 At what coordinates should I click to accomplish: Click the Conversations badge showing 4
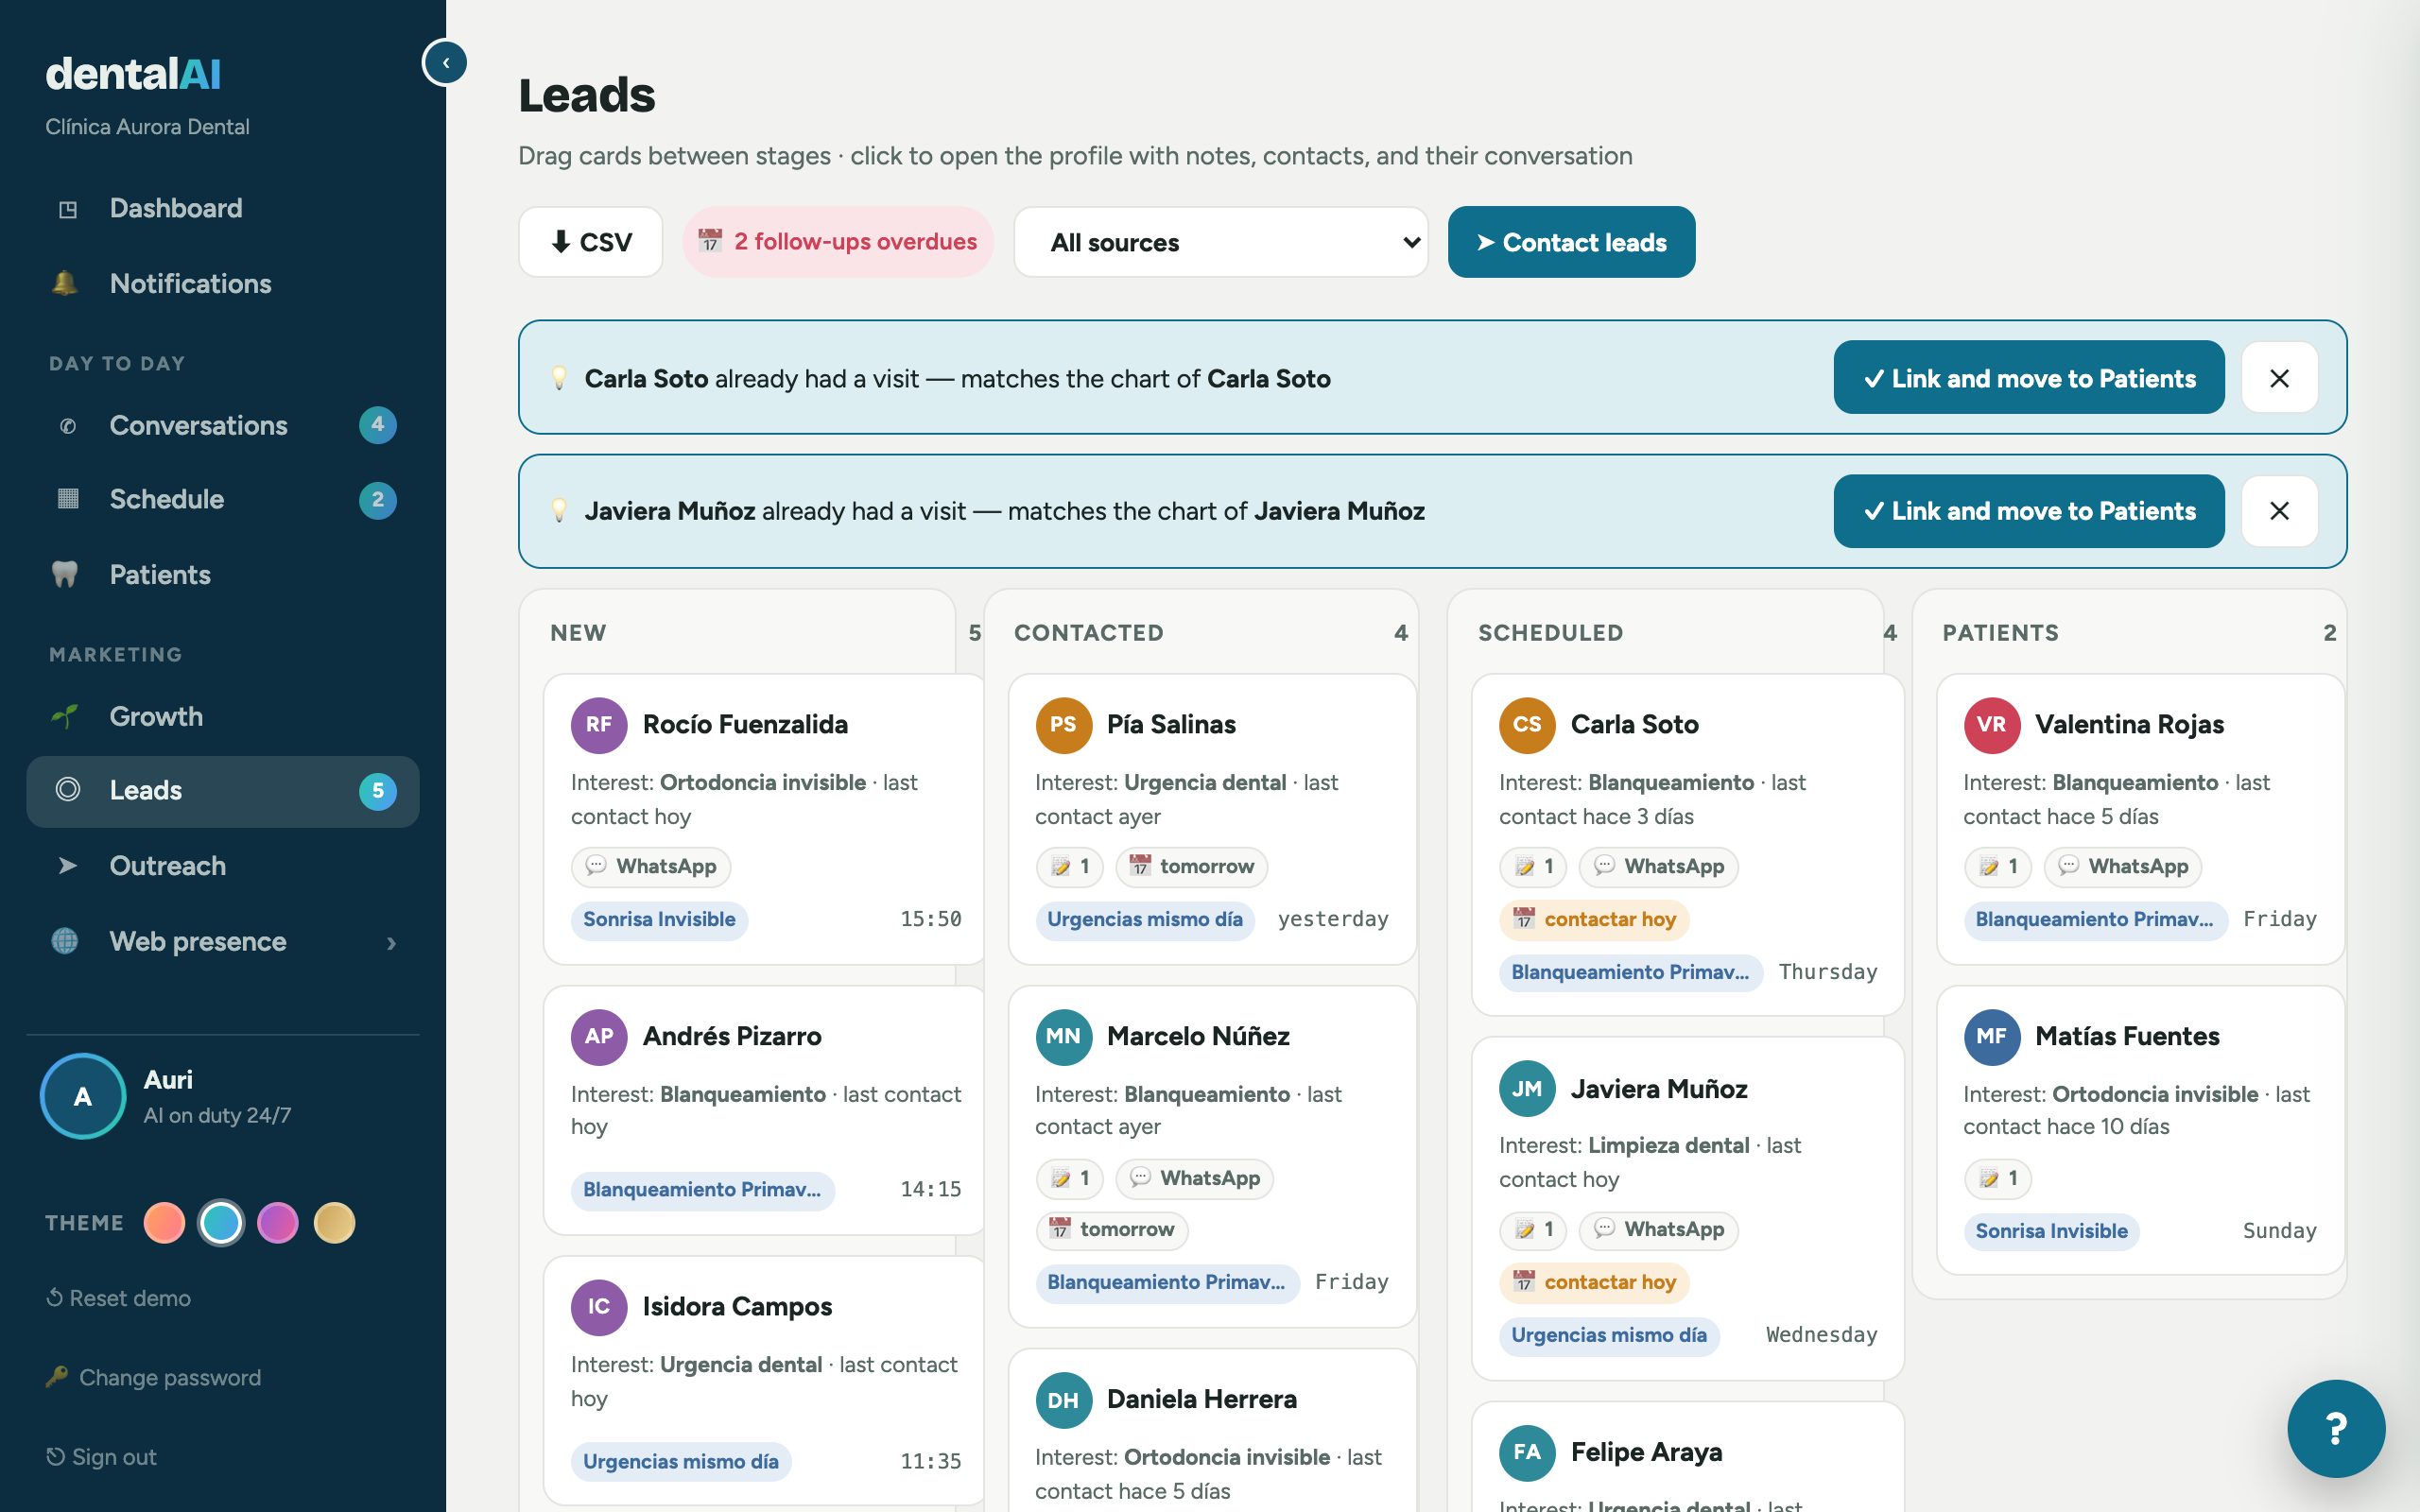[377, 425]
